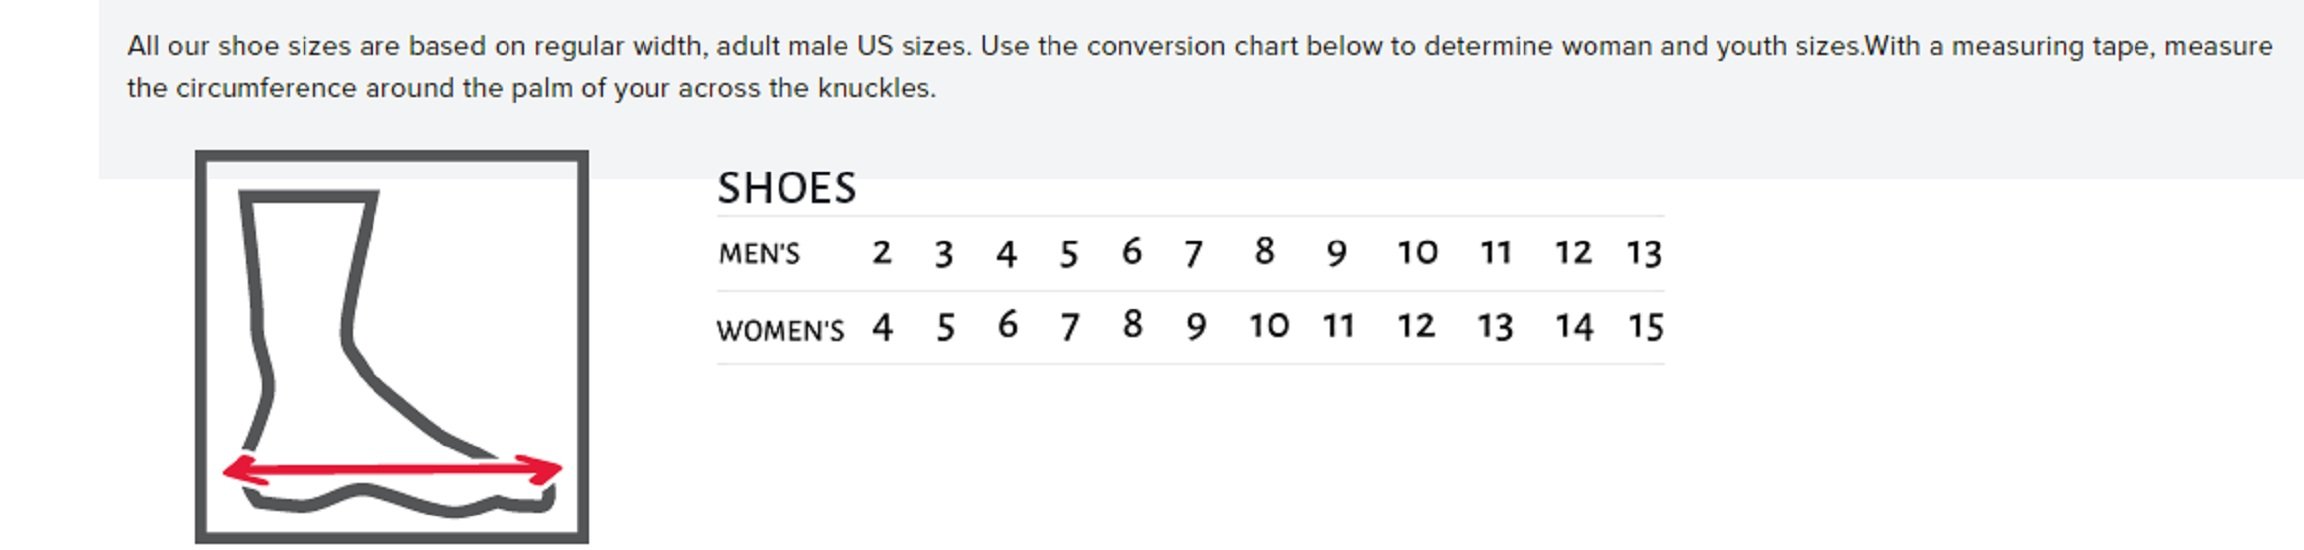Select women's size 11 in WOMEN'S row

[1338, 326]
